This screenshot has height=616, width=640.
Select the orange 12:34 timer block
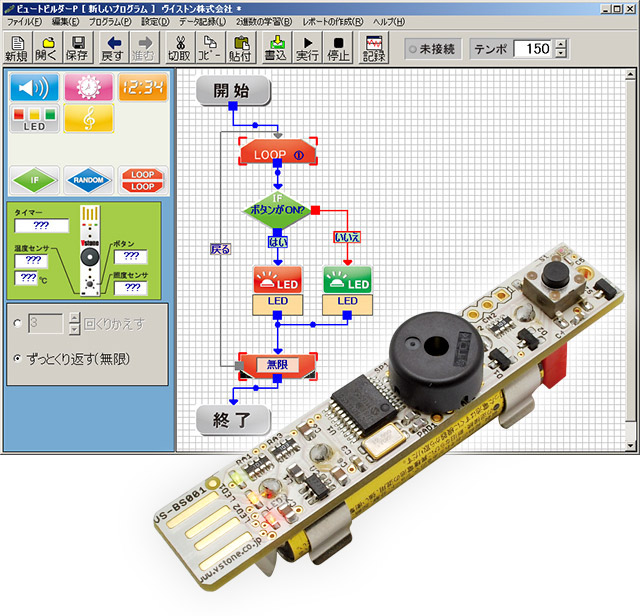click(x=143, y=88)
